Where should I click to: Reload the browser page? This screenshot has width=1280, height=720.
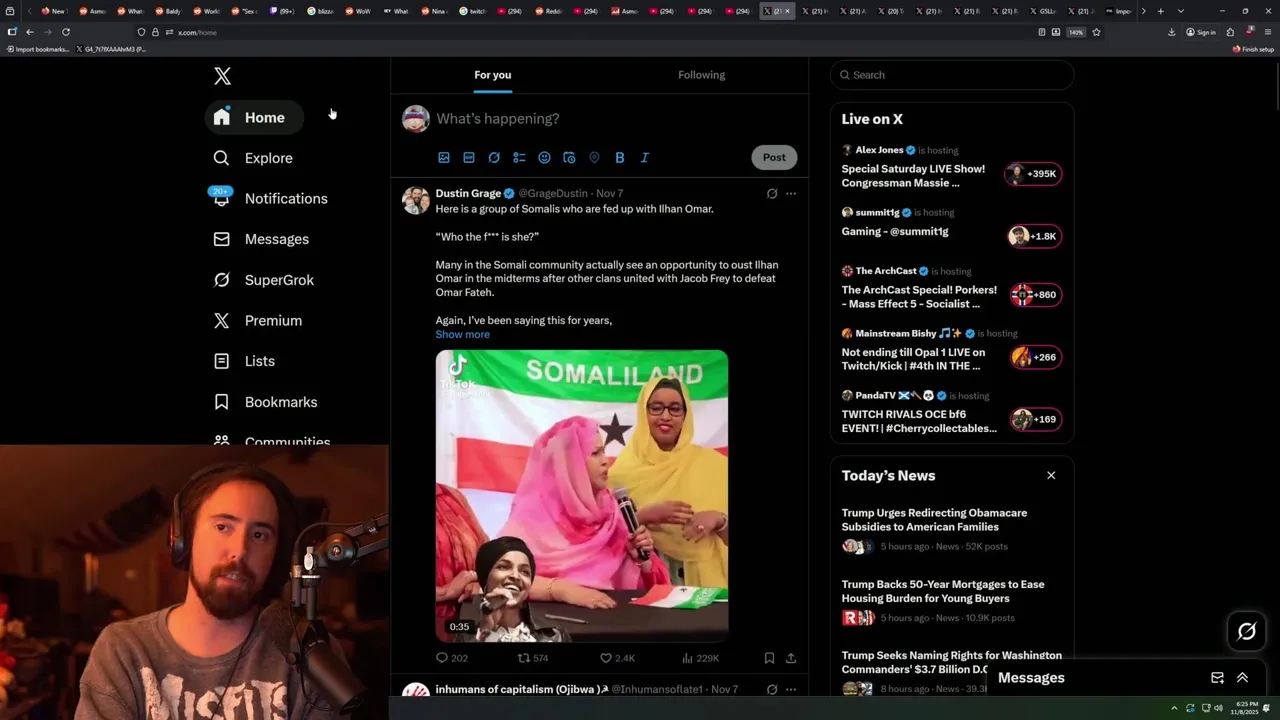pyautogui.click(x=66, y=32)
